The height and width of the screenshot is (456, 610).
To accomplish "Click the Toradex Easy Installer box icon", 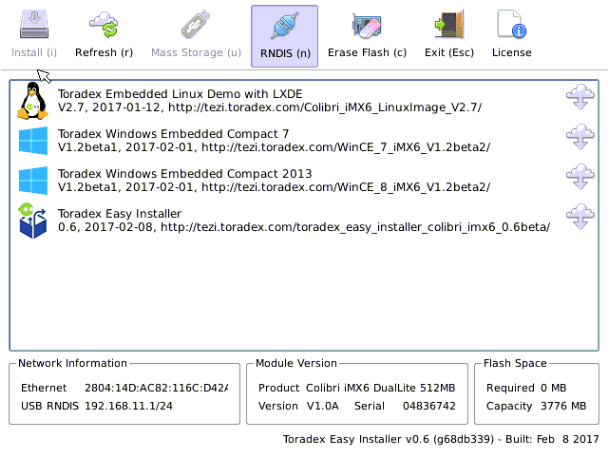I will point(33,221).
